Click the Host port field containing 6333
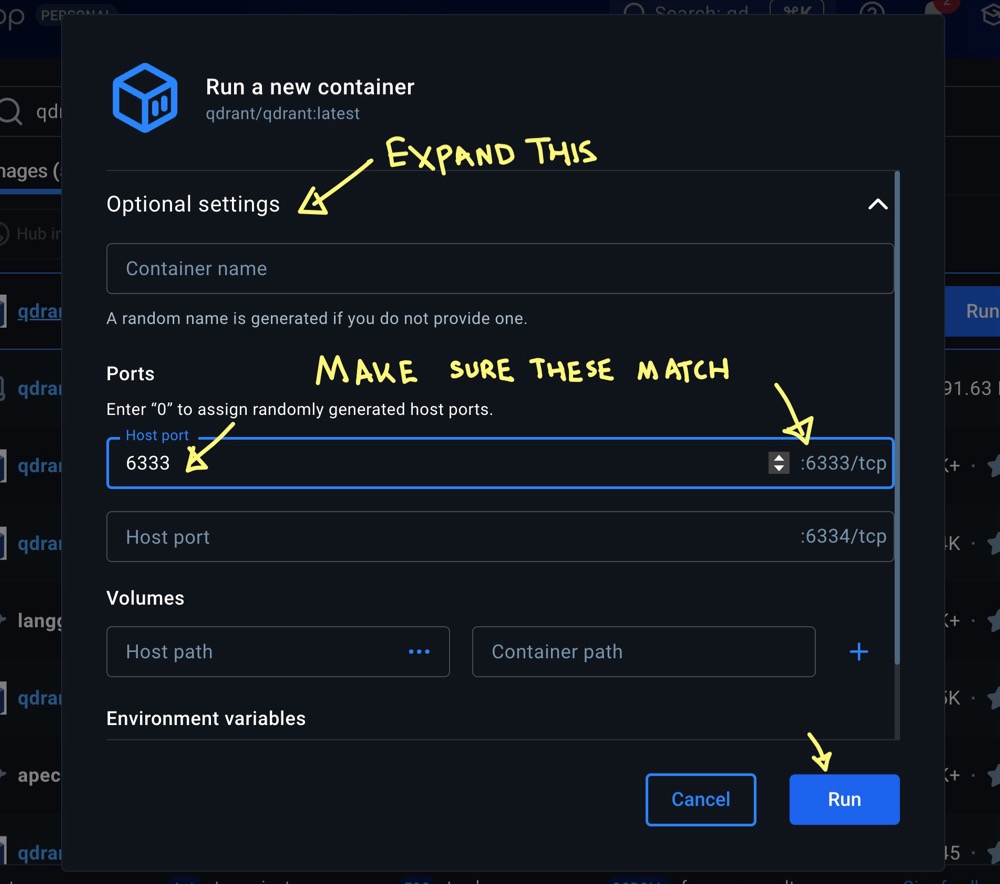This screenshot has height=884, width=1000. click(x=440, y=463)
